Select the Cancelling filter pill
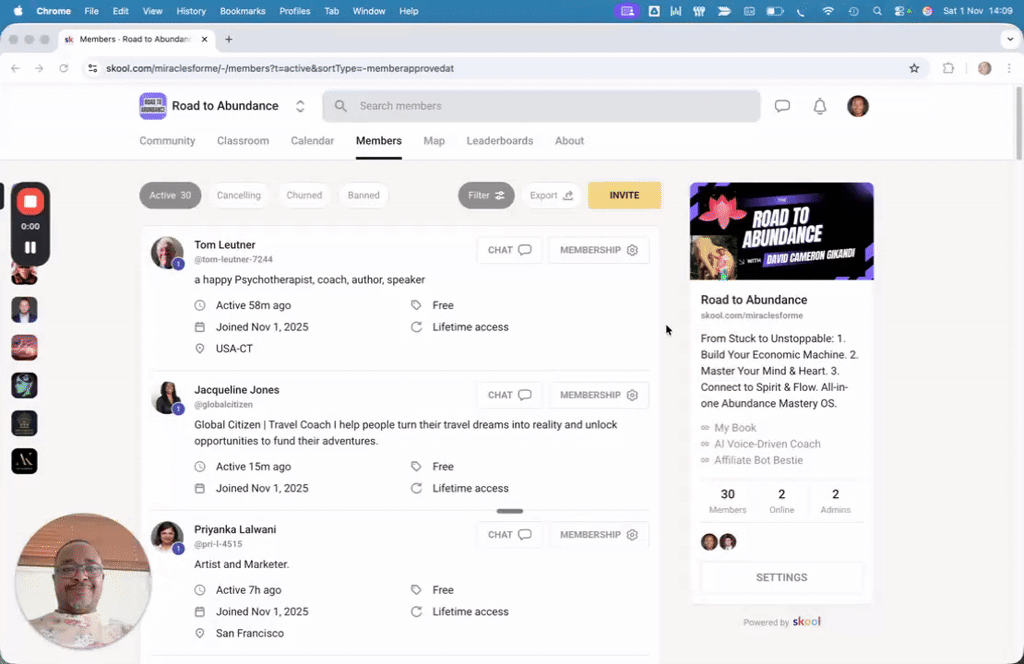Screen dimensions: 1024x664 (238, 195)
